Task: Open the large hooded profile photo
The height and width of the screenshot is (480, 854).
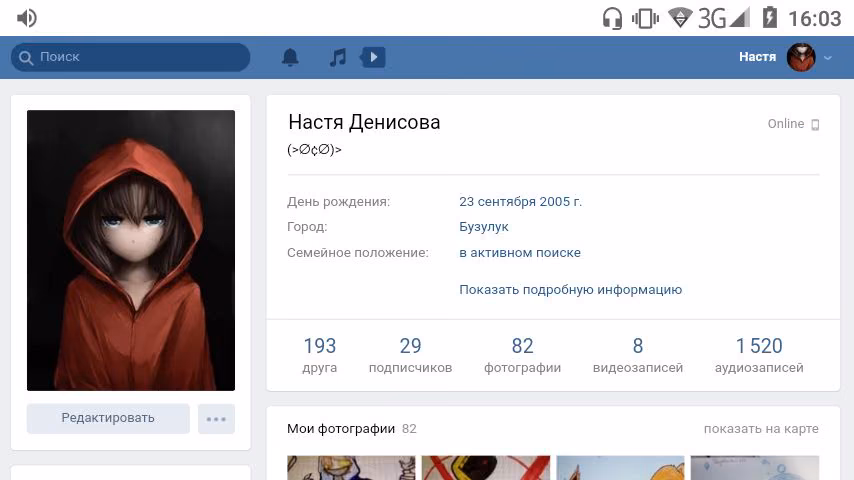Action: click(x=131, y=250)
